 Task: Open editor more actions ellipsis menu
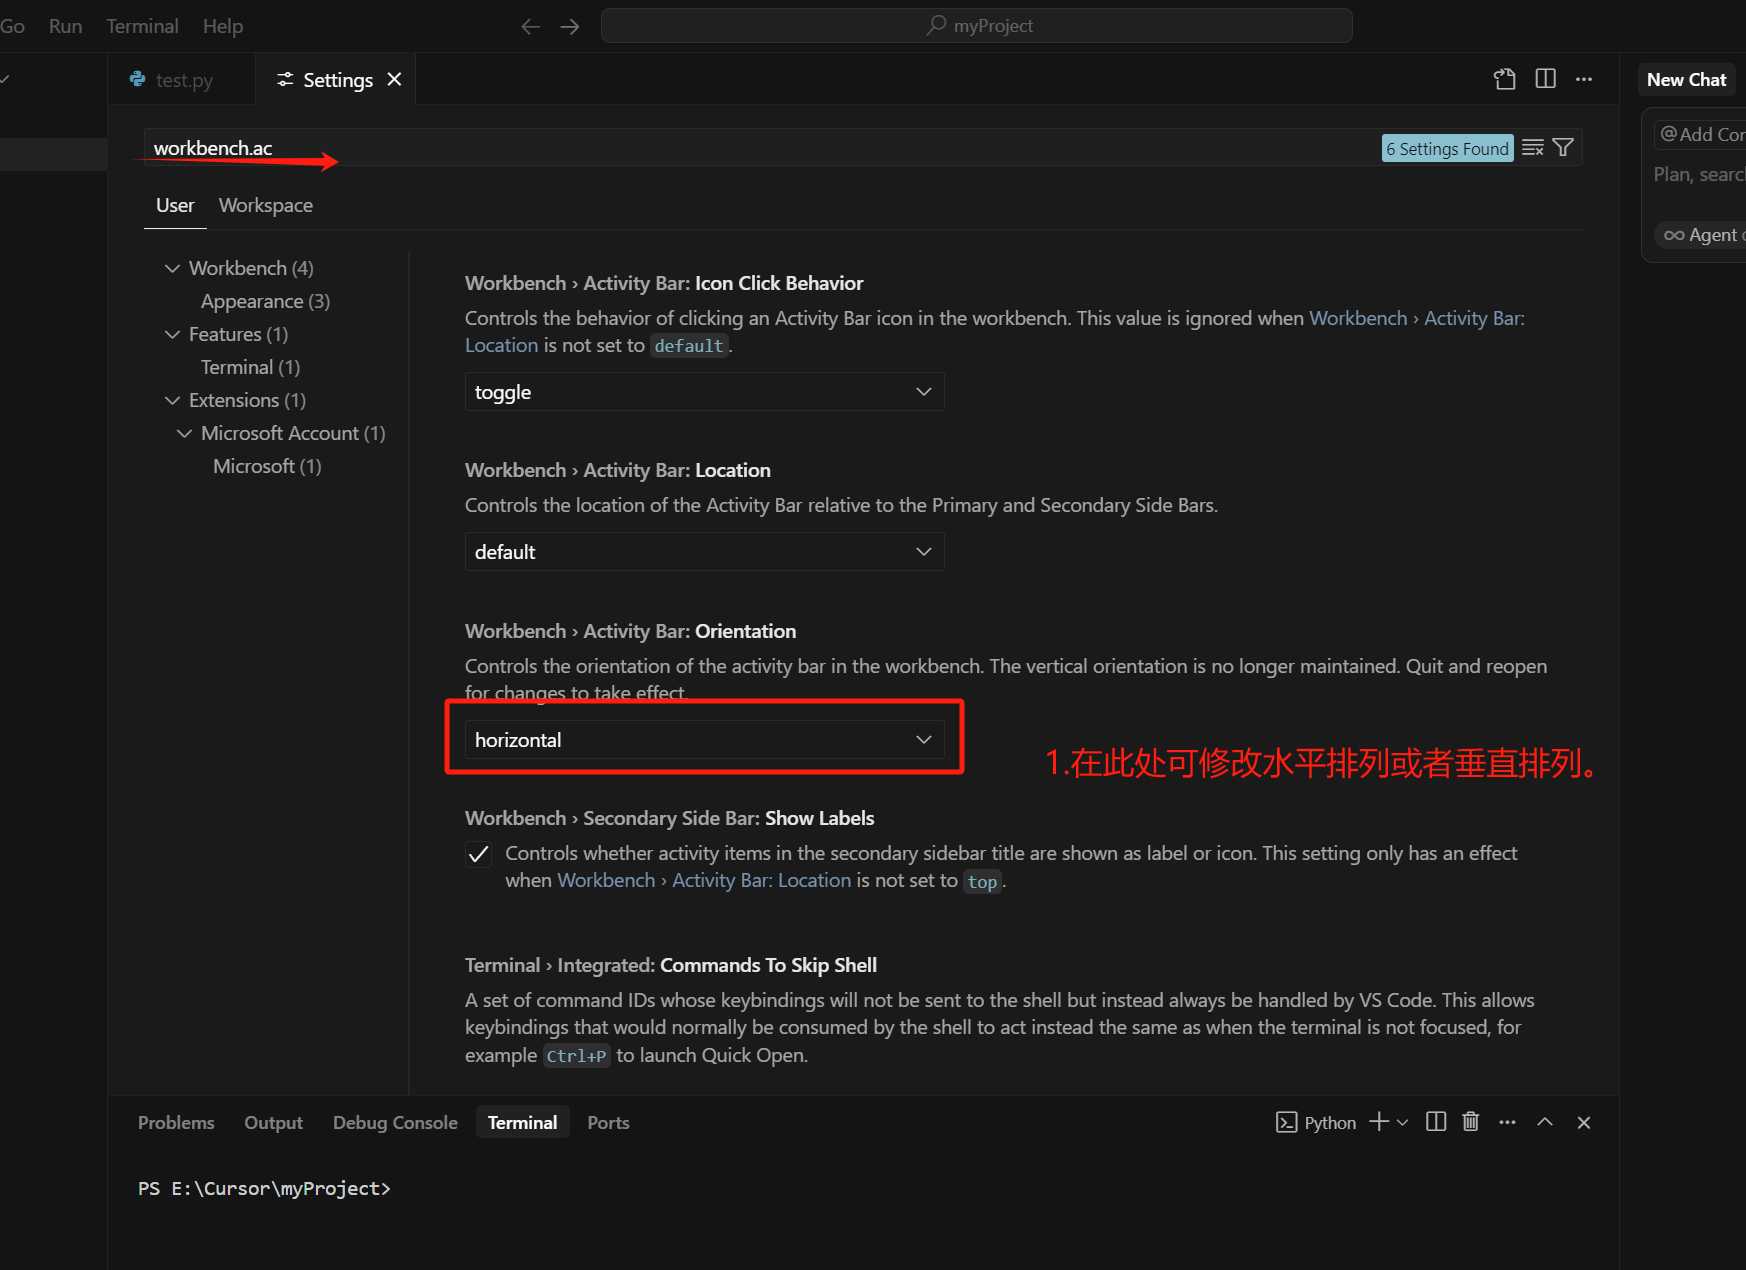pos(1584,79)
